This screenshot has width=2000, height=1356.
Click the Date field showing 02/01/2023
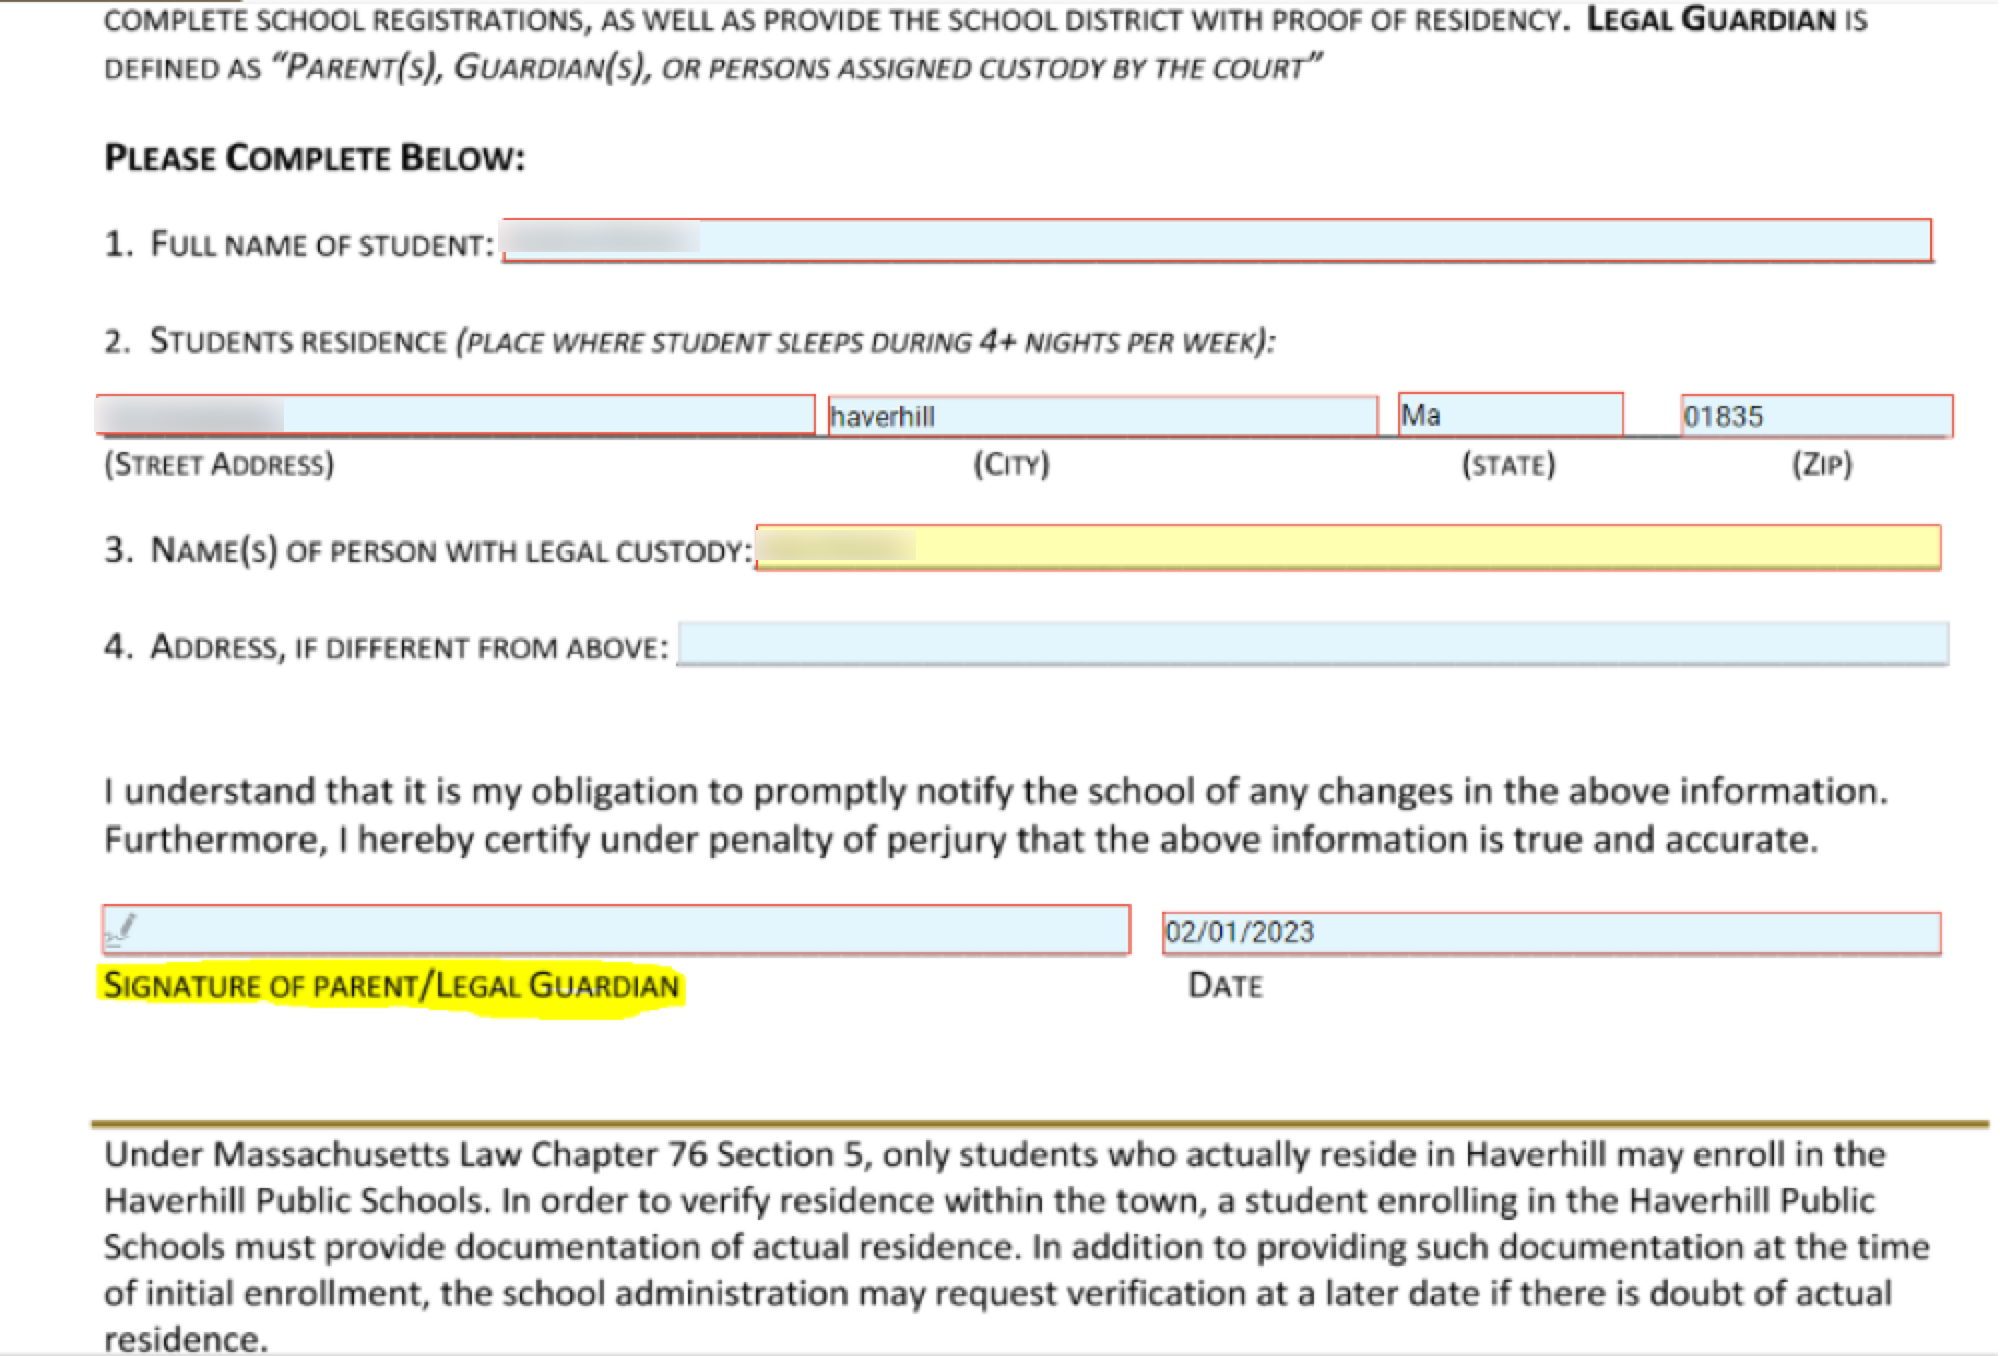point(1550,932)
